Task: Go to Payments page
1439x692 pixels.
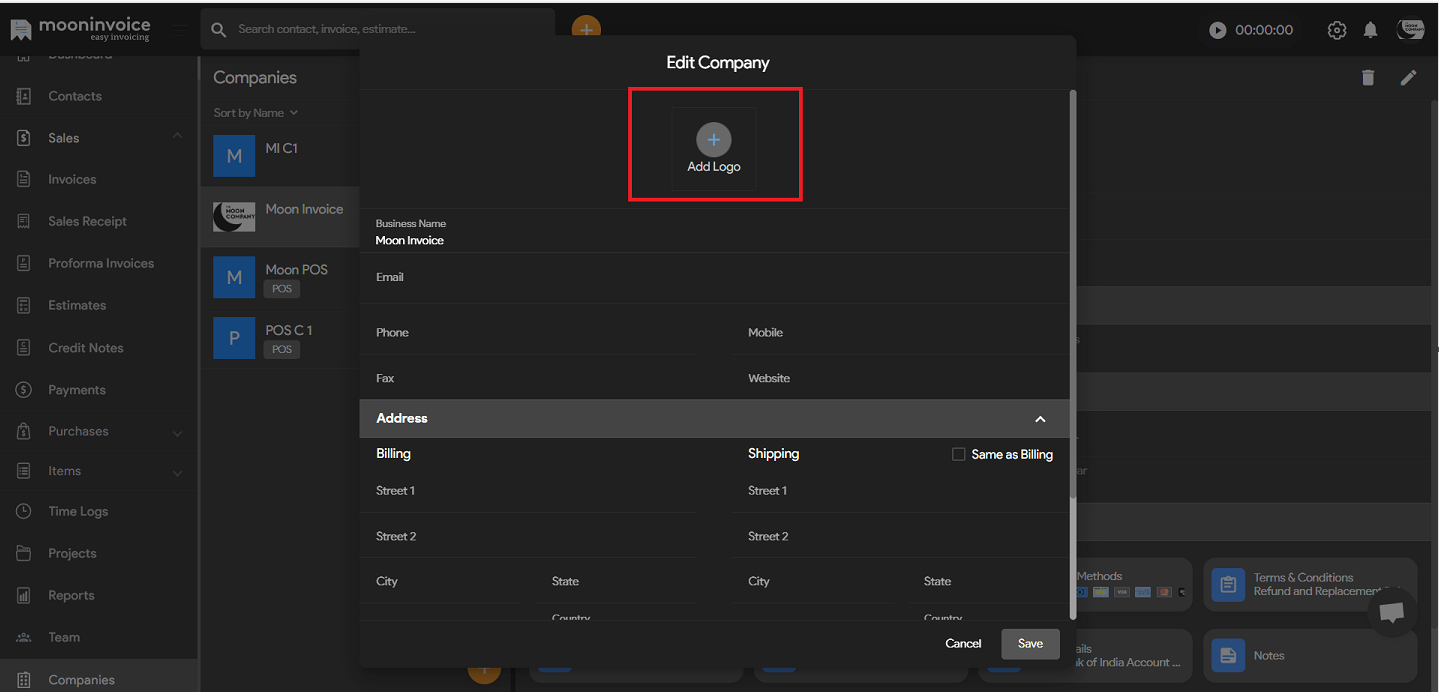Action: (77, 390)
